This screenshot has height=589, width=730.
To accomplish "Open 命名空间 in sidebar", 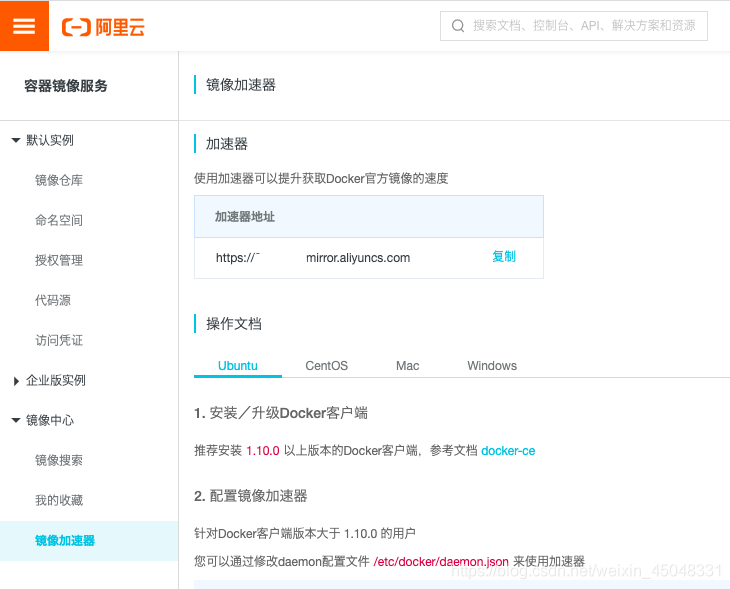I will (x=59, y=220).
